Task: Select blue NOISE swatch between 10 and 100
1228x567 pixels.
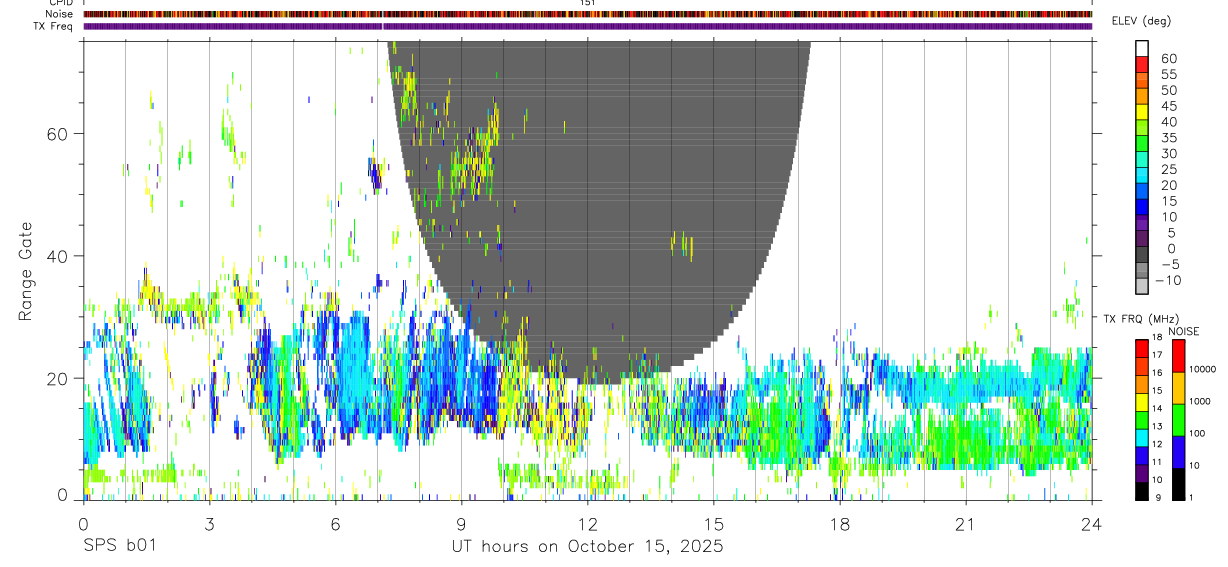Action: point(1177,452)
